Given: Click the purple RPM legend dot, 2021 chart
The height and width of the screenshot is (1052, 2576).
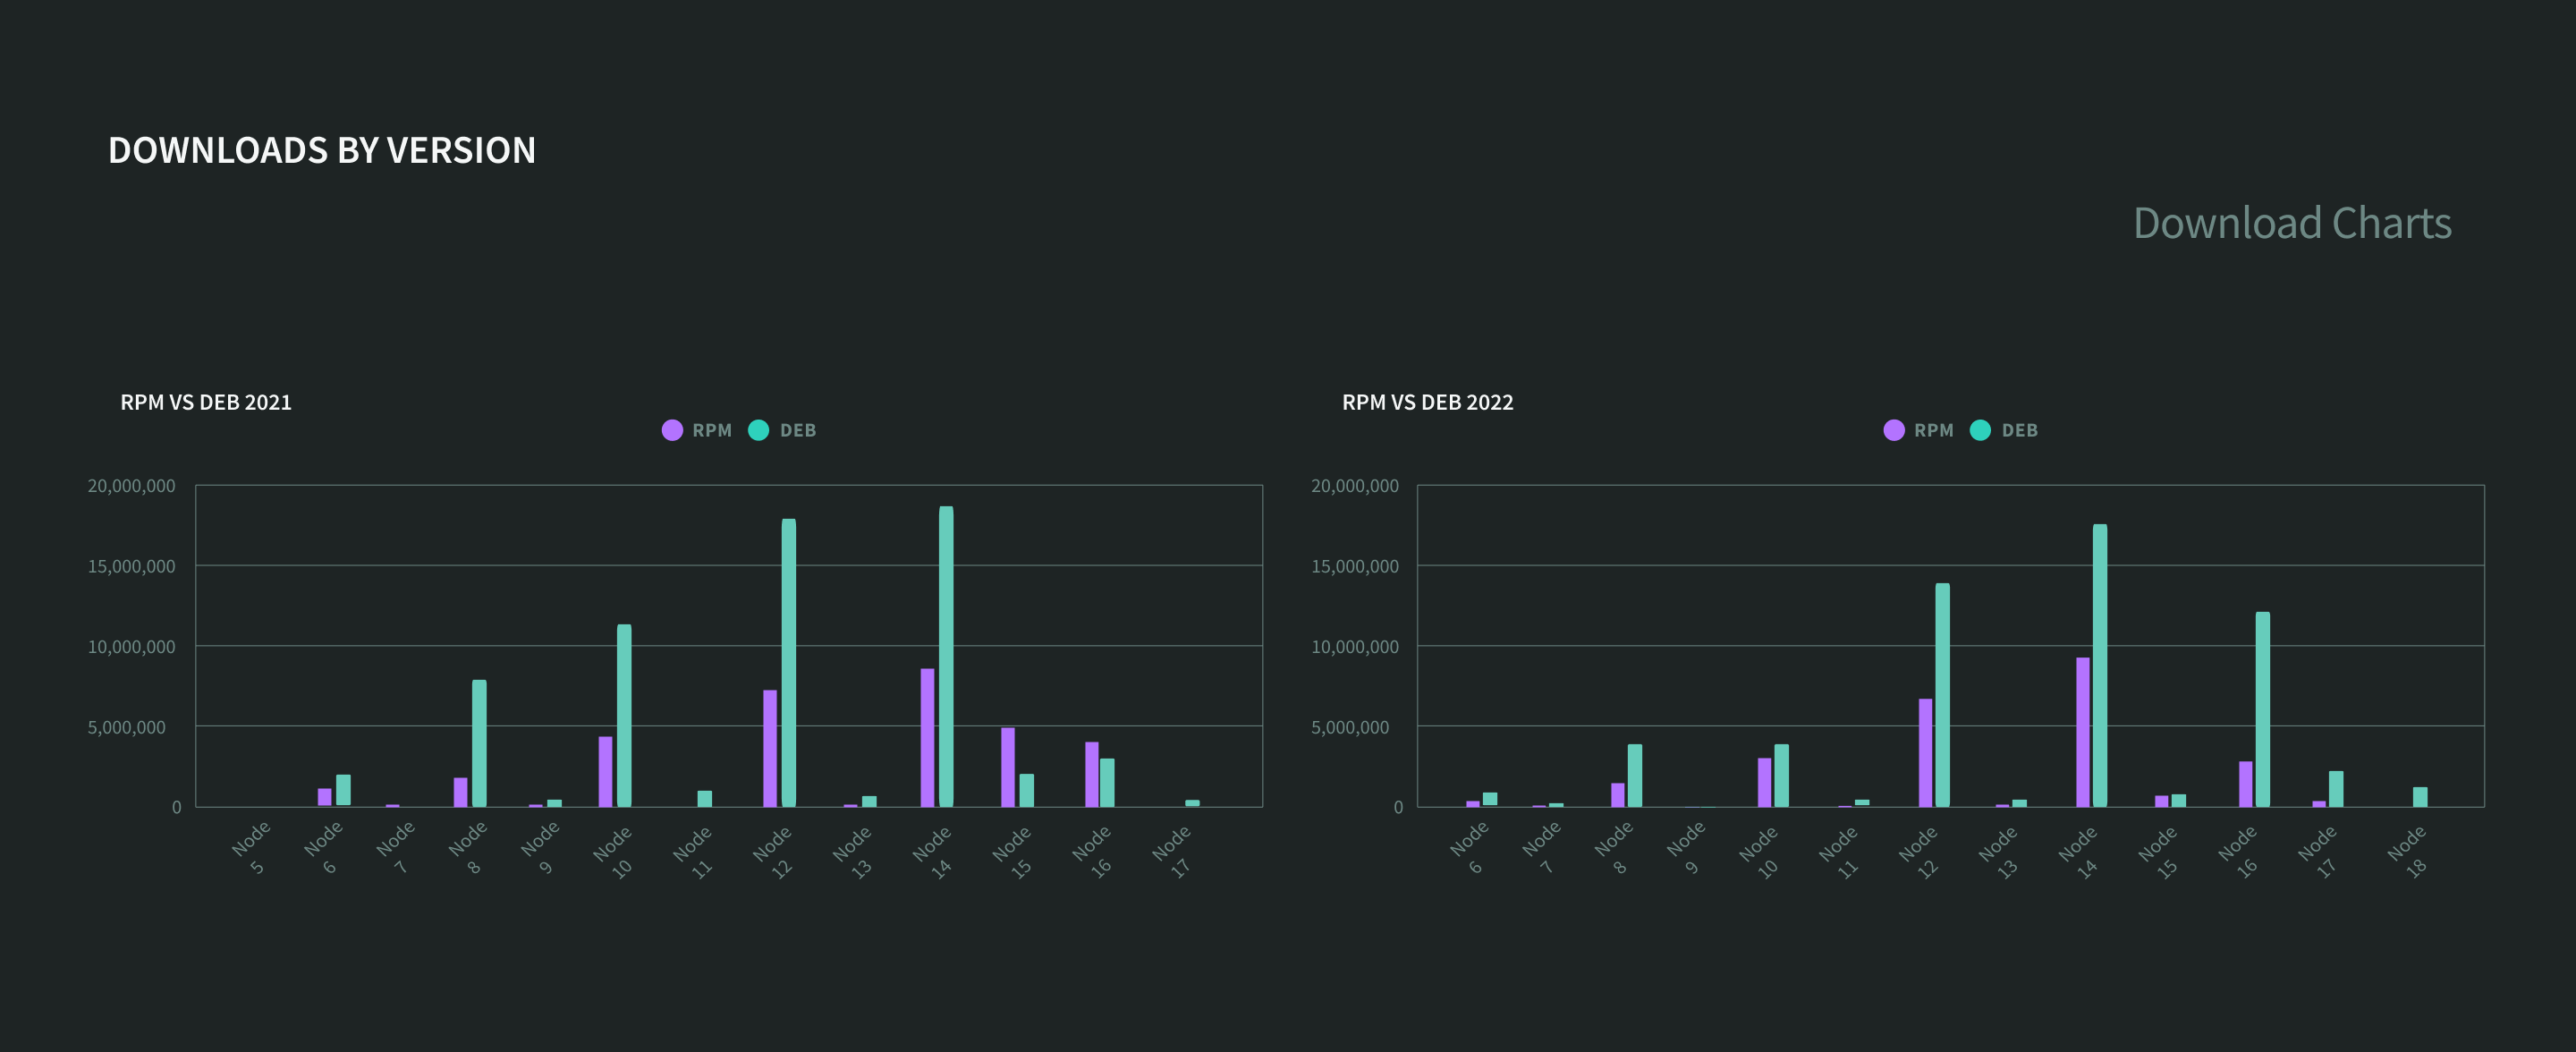Looking at the screenshot, I should point(672,430).
